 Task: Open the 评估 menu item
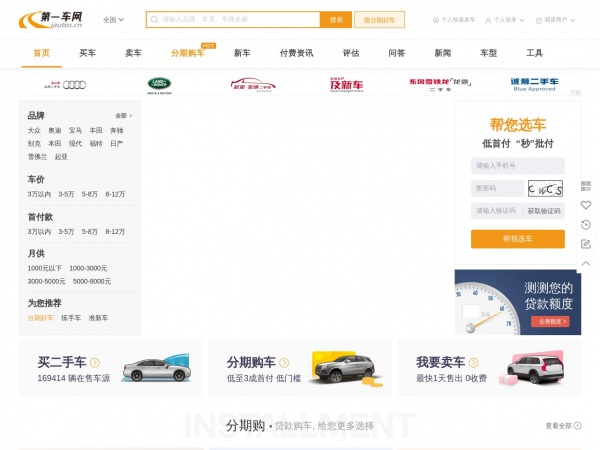tap(351, 53)
